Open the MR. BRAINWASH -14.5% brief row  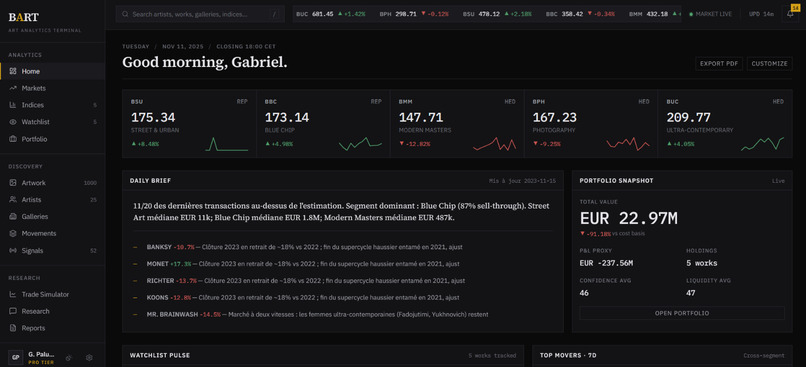[343, 315]
